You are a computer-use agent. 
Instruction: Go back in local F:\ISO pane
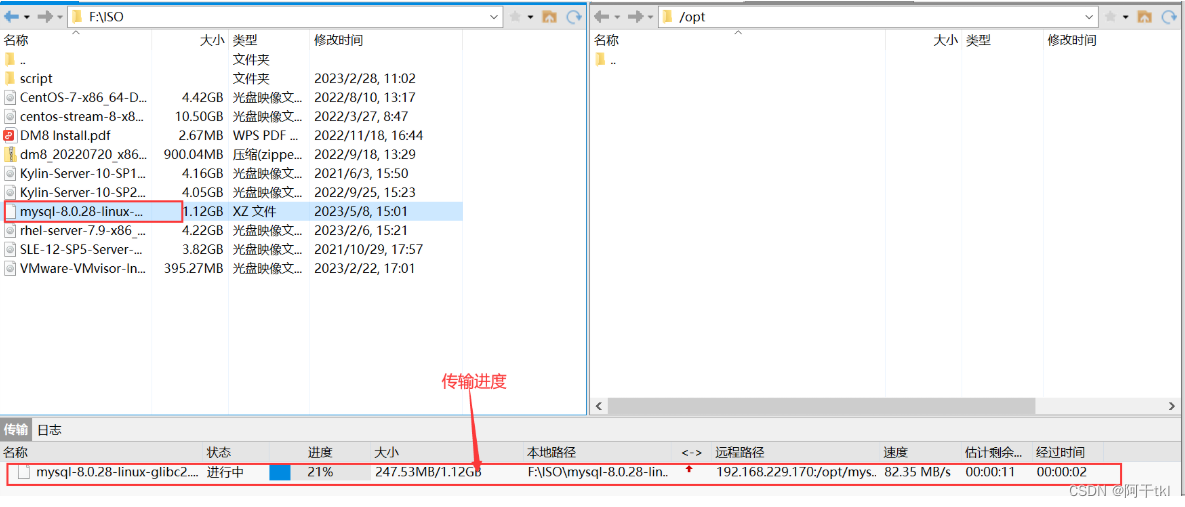11,17
